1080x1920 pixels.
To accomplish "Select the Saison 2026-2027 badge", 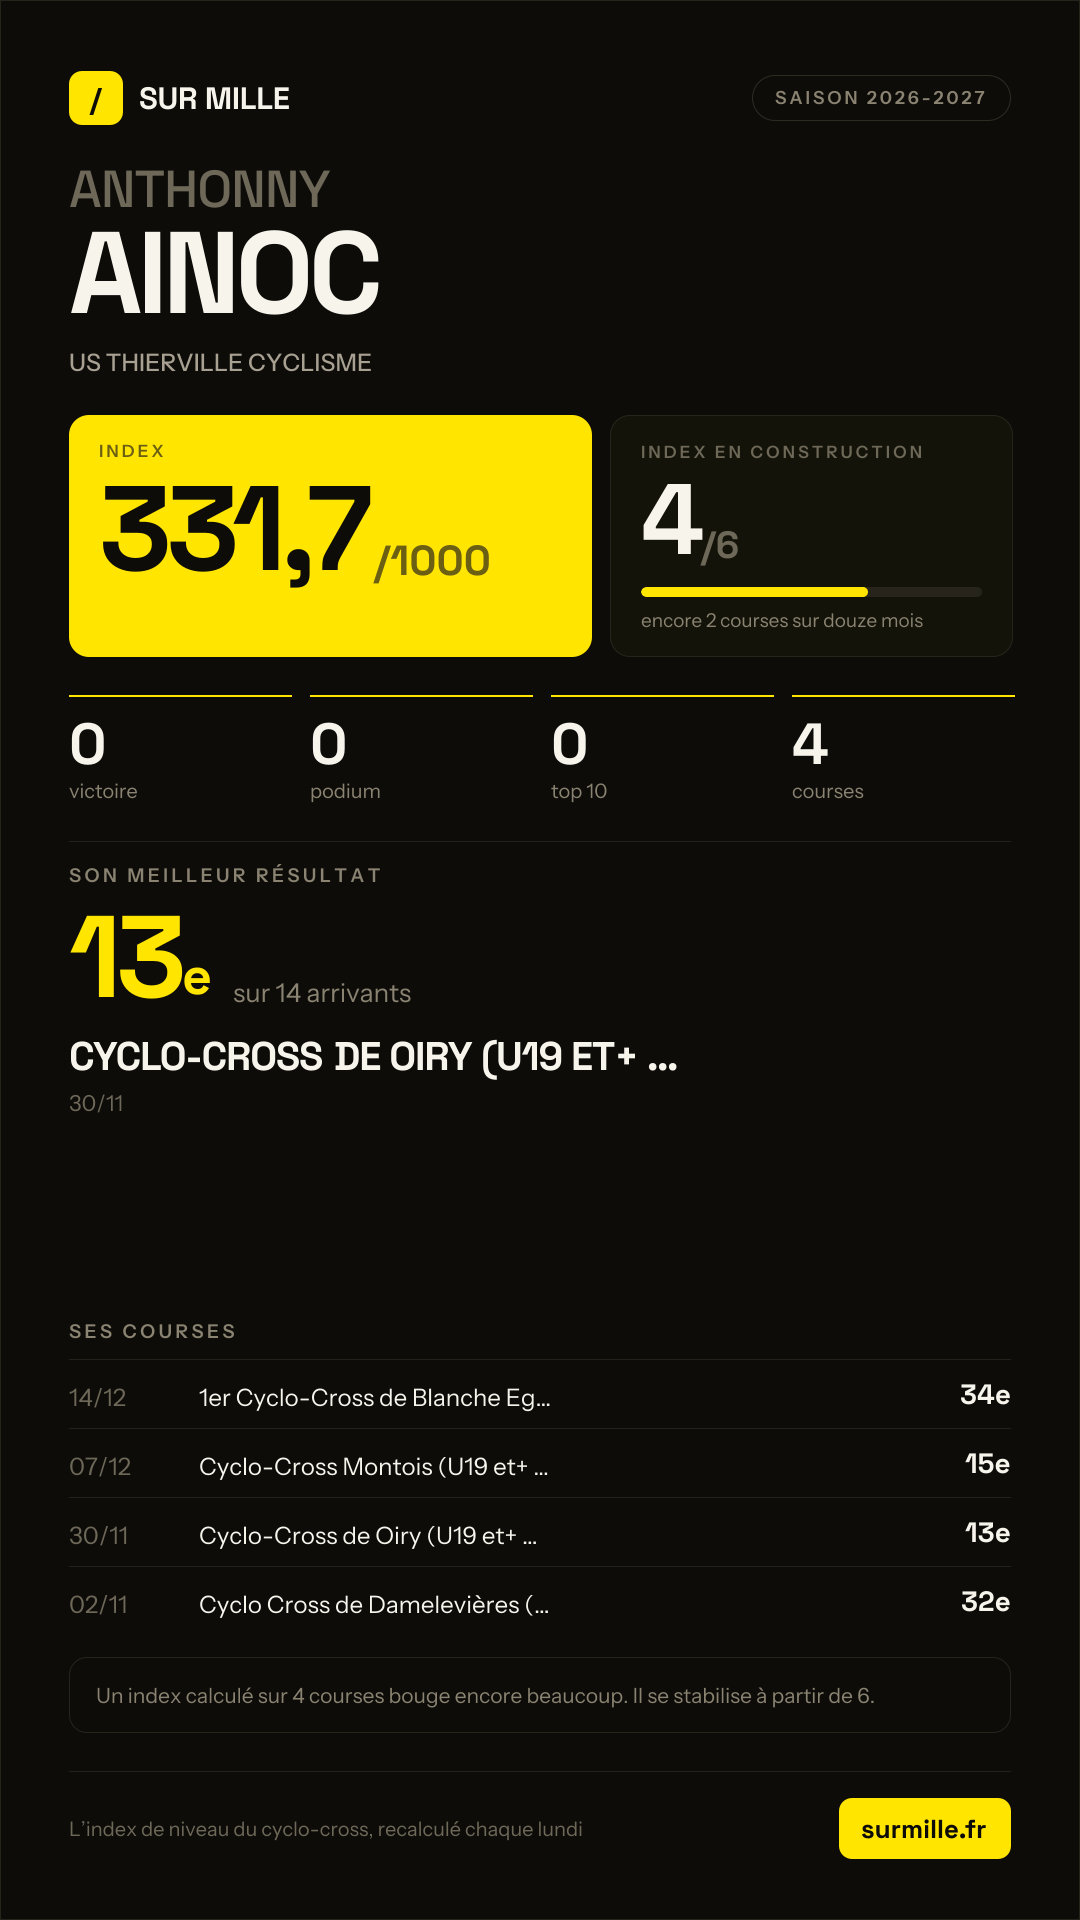I will pos(881,98).
